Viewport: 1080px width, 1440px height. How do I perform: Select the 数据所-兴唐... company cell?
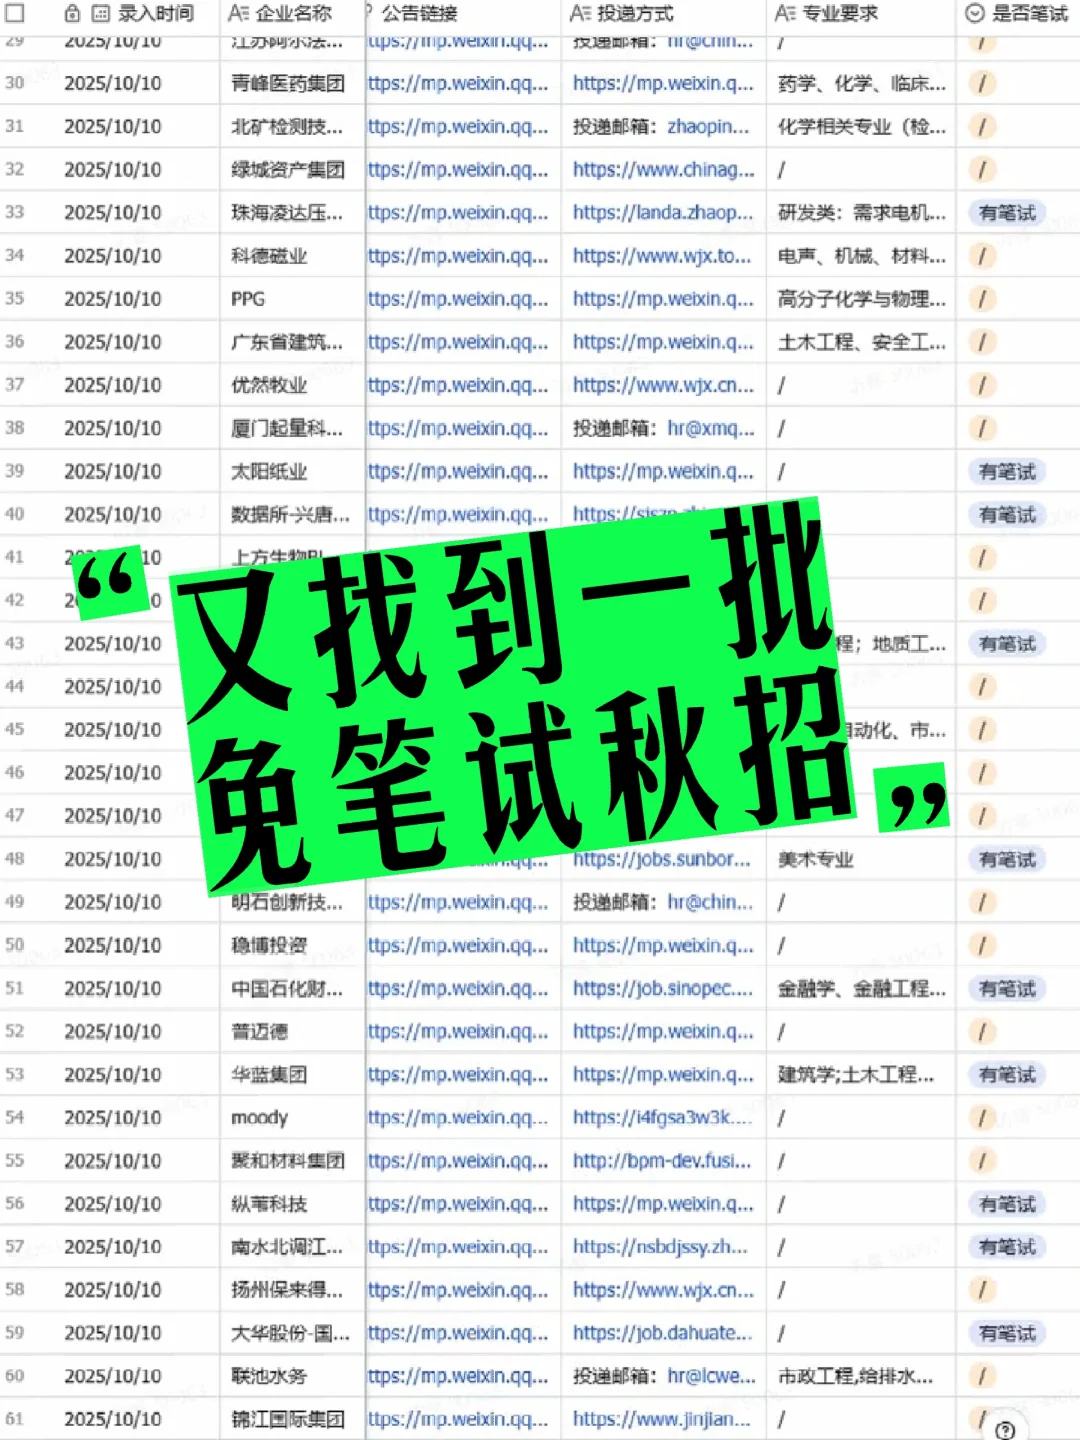coord(292,514)
